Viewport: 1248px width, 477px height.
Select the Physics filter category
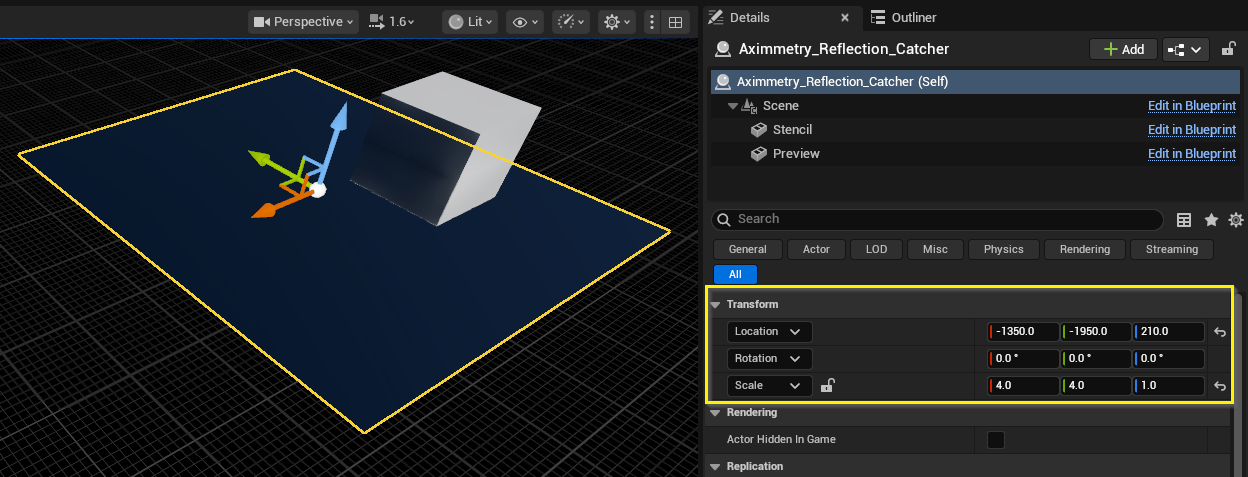[x=1003, y=249]
